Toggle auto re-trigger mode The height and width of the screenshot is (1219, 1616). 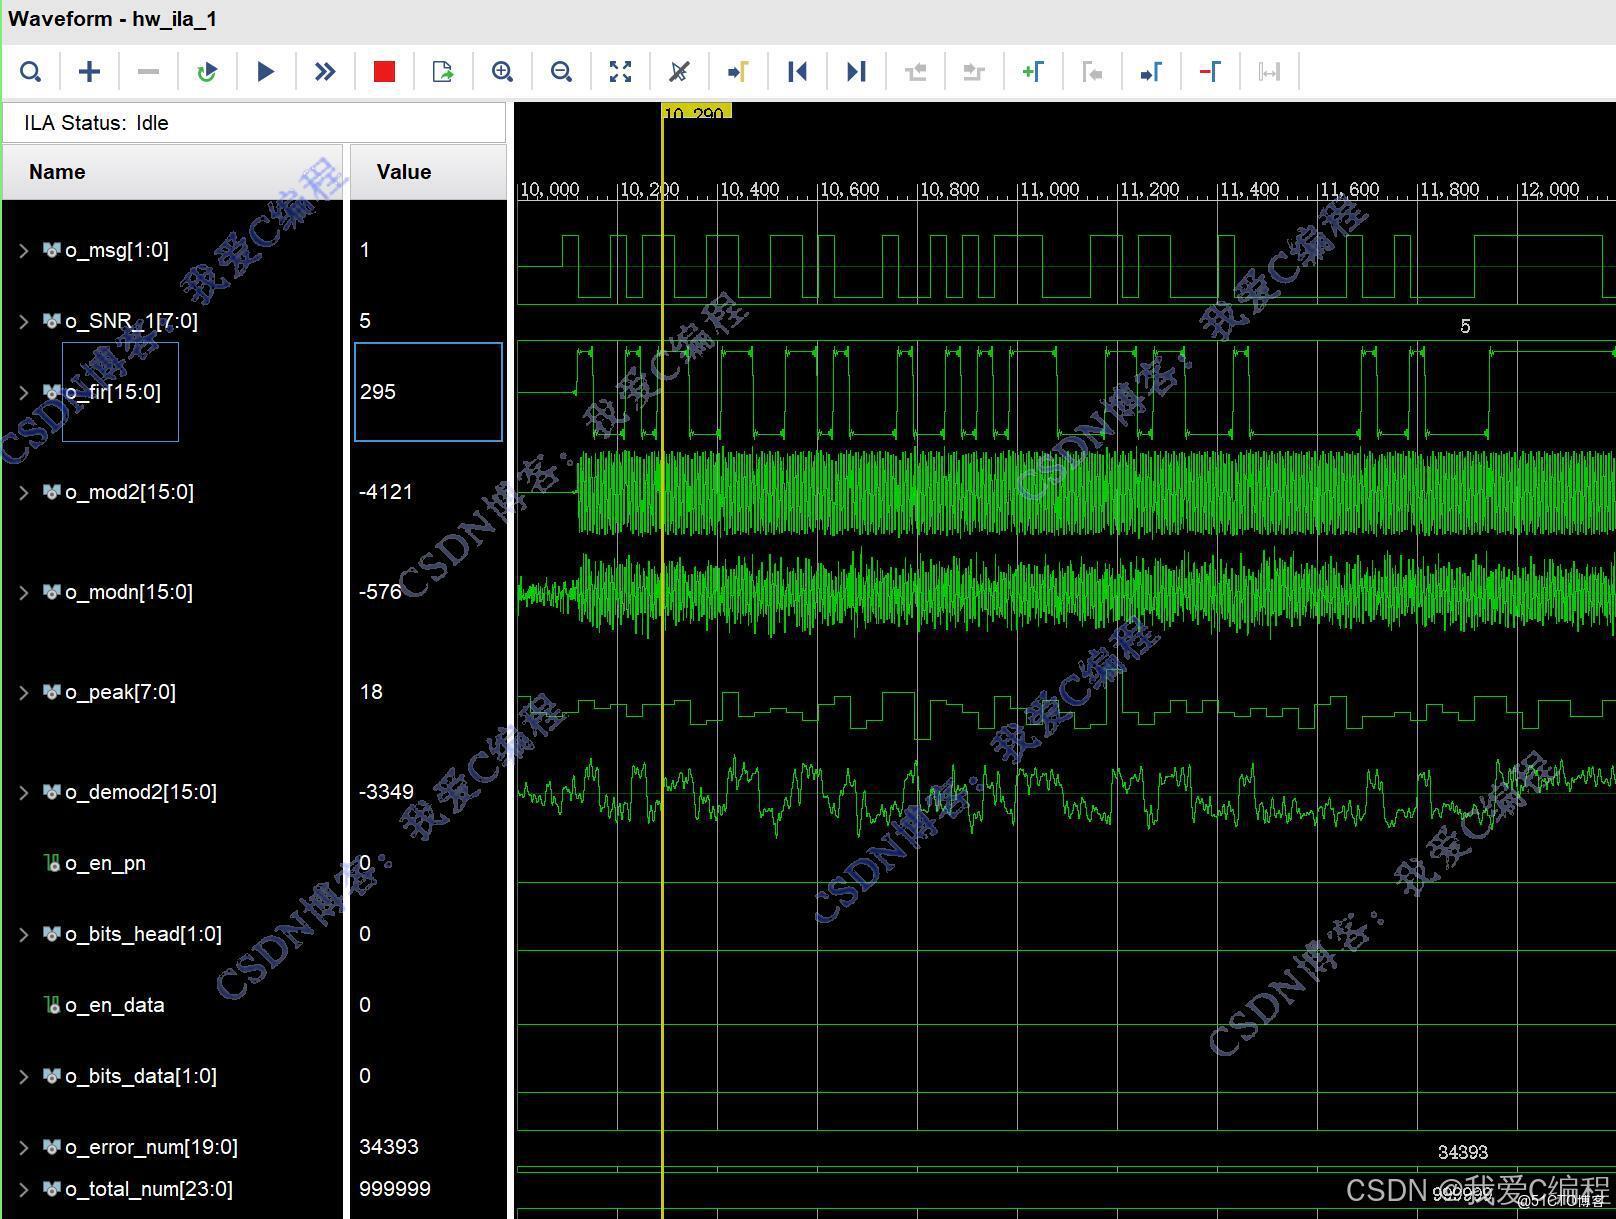207,72
